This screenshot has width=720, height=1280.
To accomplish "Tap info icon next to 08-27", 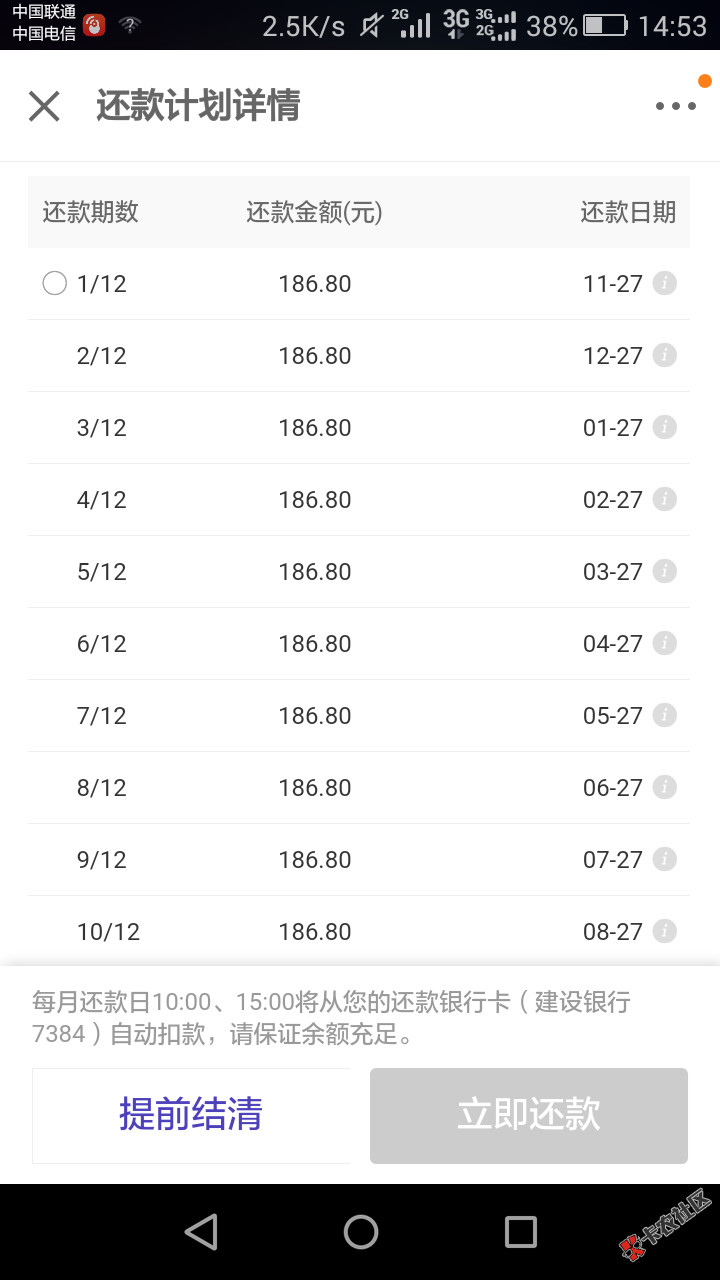I will pos(664,931).
